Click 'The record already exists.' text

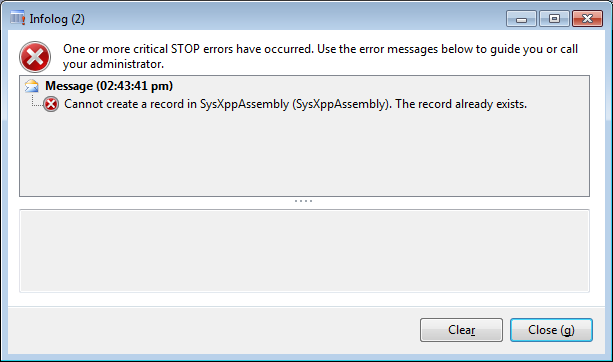461,104
